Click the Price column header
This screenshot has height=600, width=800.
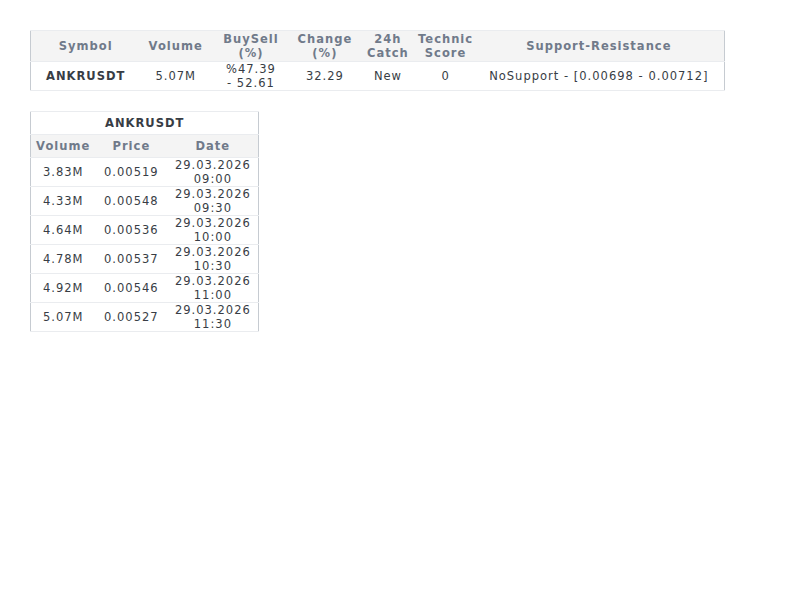point(131,146)
